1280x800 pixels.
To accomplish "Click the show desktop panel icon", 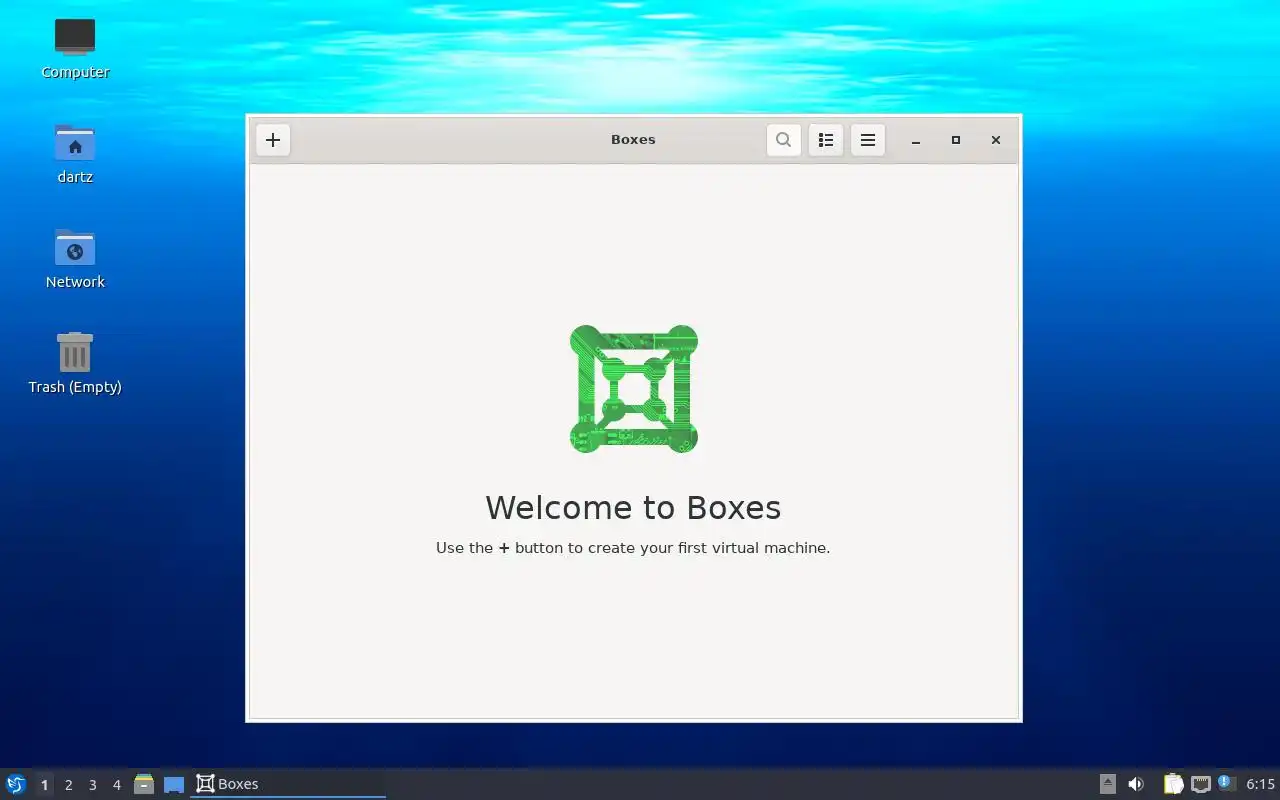I will click(174, 784).
